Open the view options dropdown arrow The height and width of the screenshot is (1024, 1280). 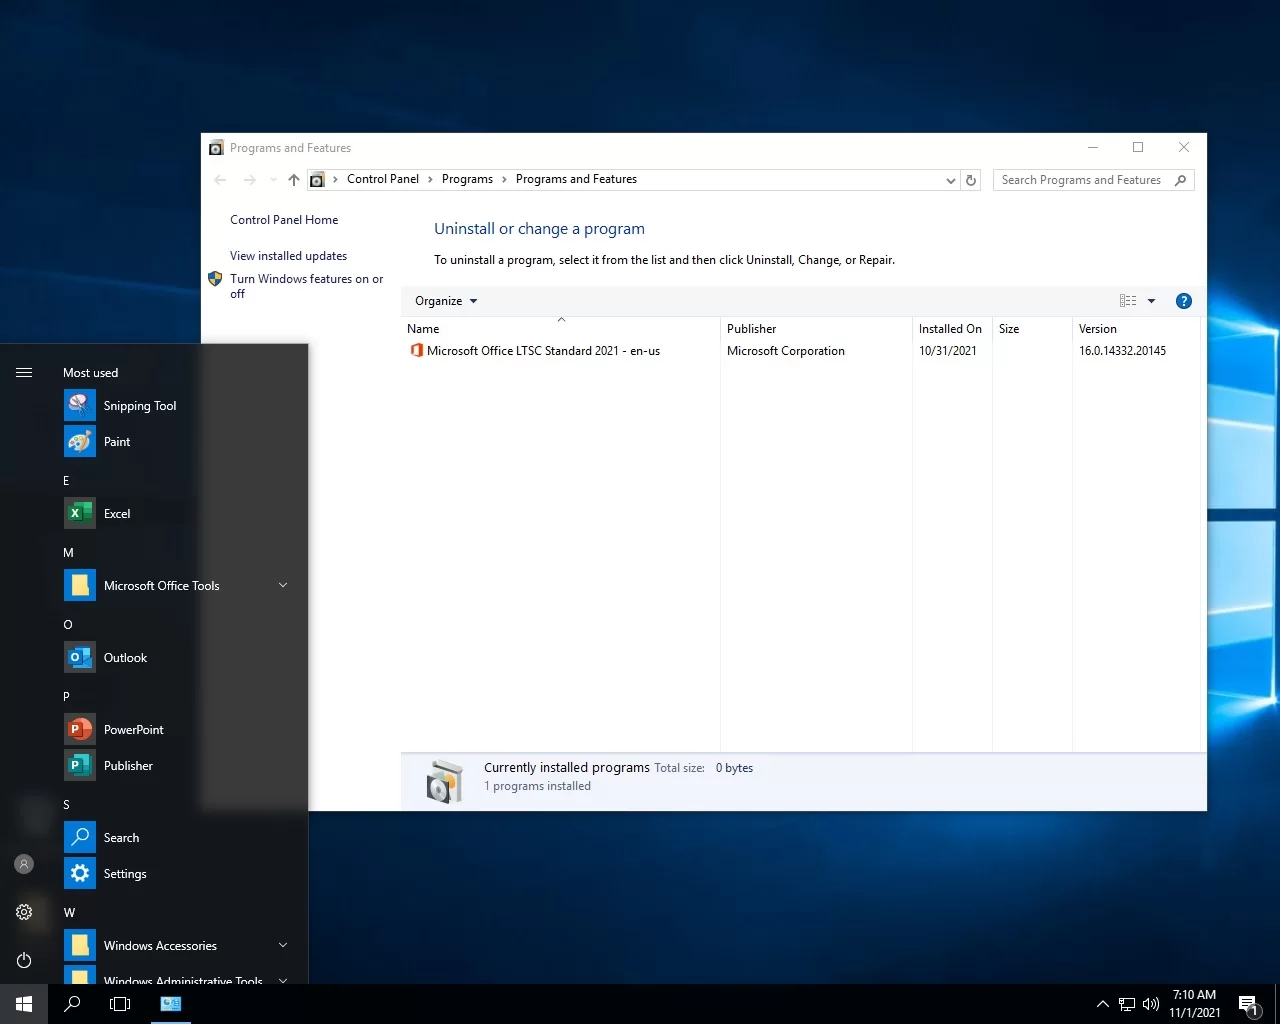click(x=1151, y=301)
